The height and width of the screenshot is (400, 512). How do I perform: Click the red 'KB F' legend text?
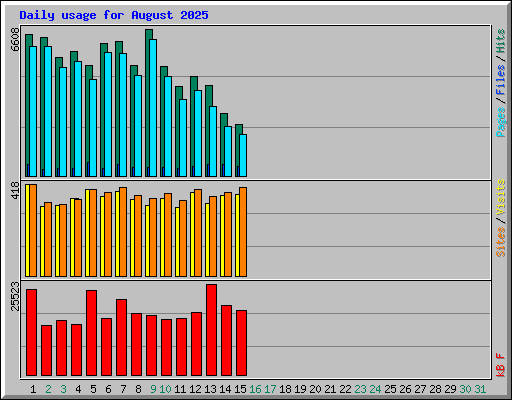click(x=500, y=365)
